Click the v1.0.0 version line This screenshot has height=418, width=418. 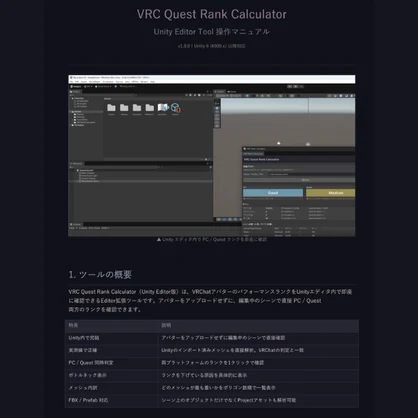pyautogui.click(x=212, y=46)
